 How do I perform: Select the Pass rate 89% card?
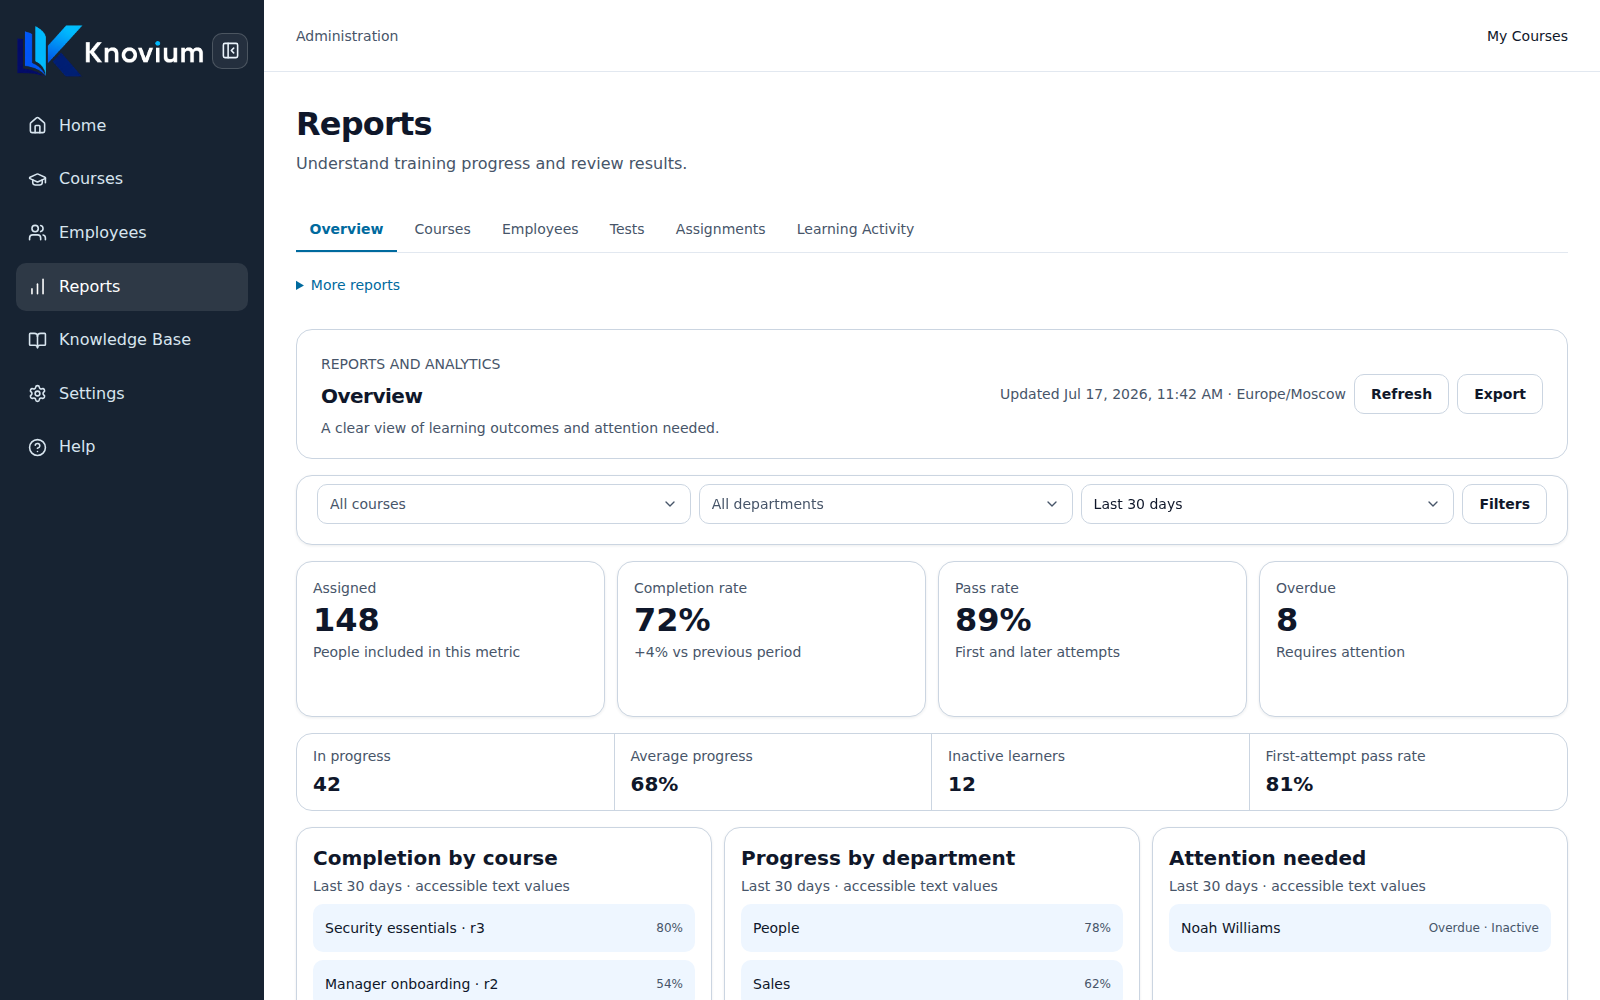[1092, 639]
